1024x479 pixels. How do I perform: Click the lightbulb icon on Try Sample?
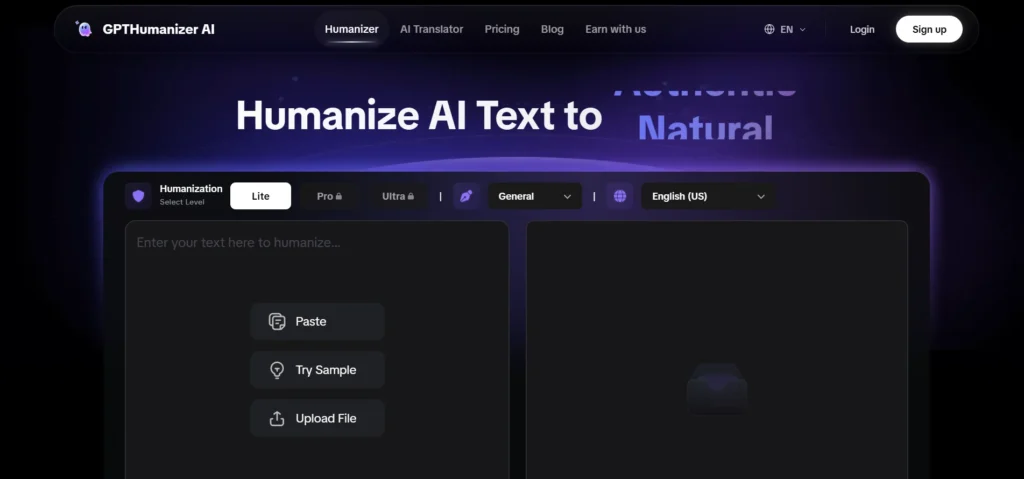click(x=277, y=370)
